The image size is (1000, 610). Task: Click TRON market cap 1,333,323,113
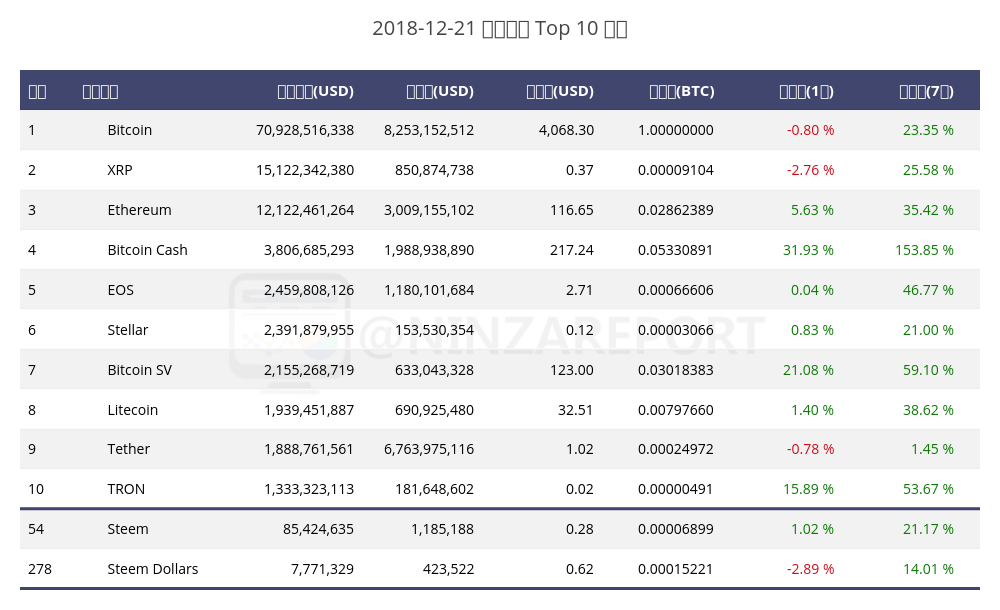[x=309, y=489]
